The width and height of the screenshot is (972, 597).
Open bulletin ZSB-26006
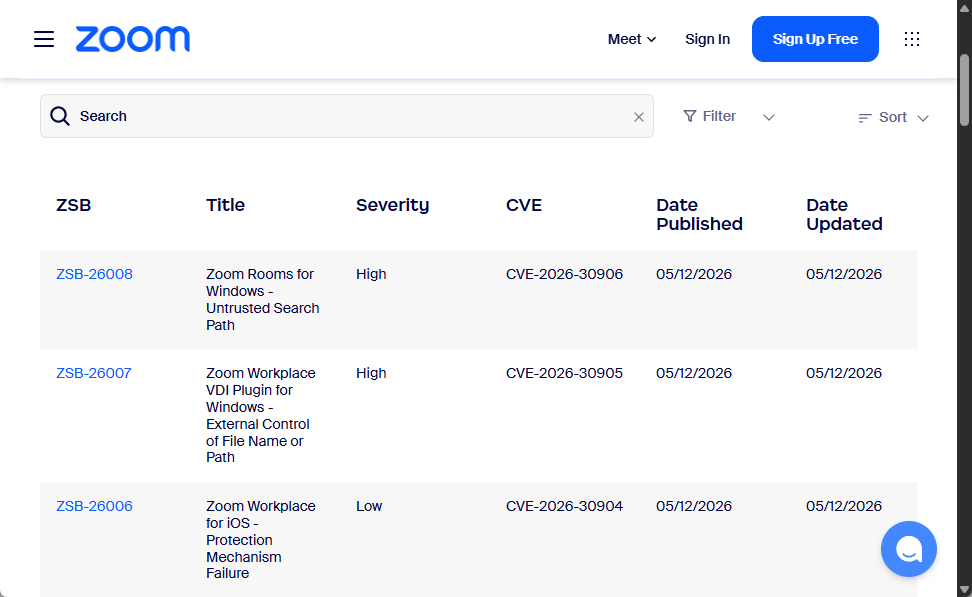point(94,506)
